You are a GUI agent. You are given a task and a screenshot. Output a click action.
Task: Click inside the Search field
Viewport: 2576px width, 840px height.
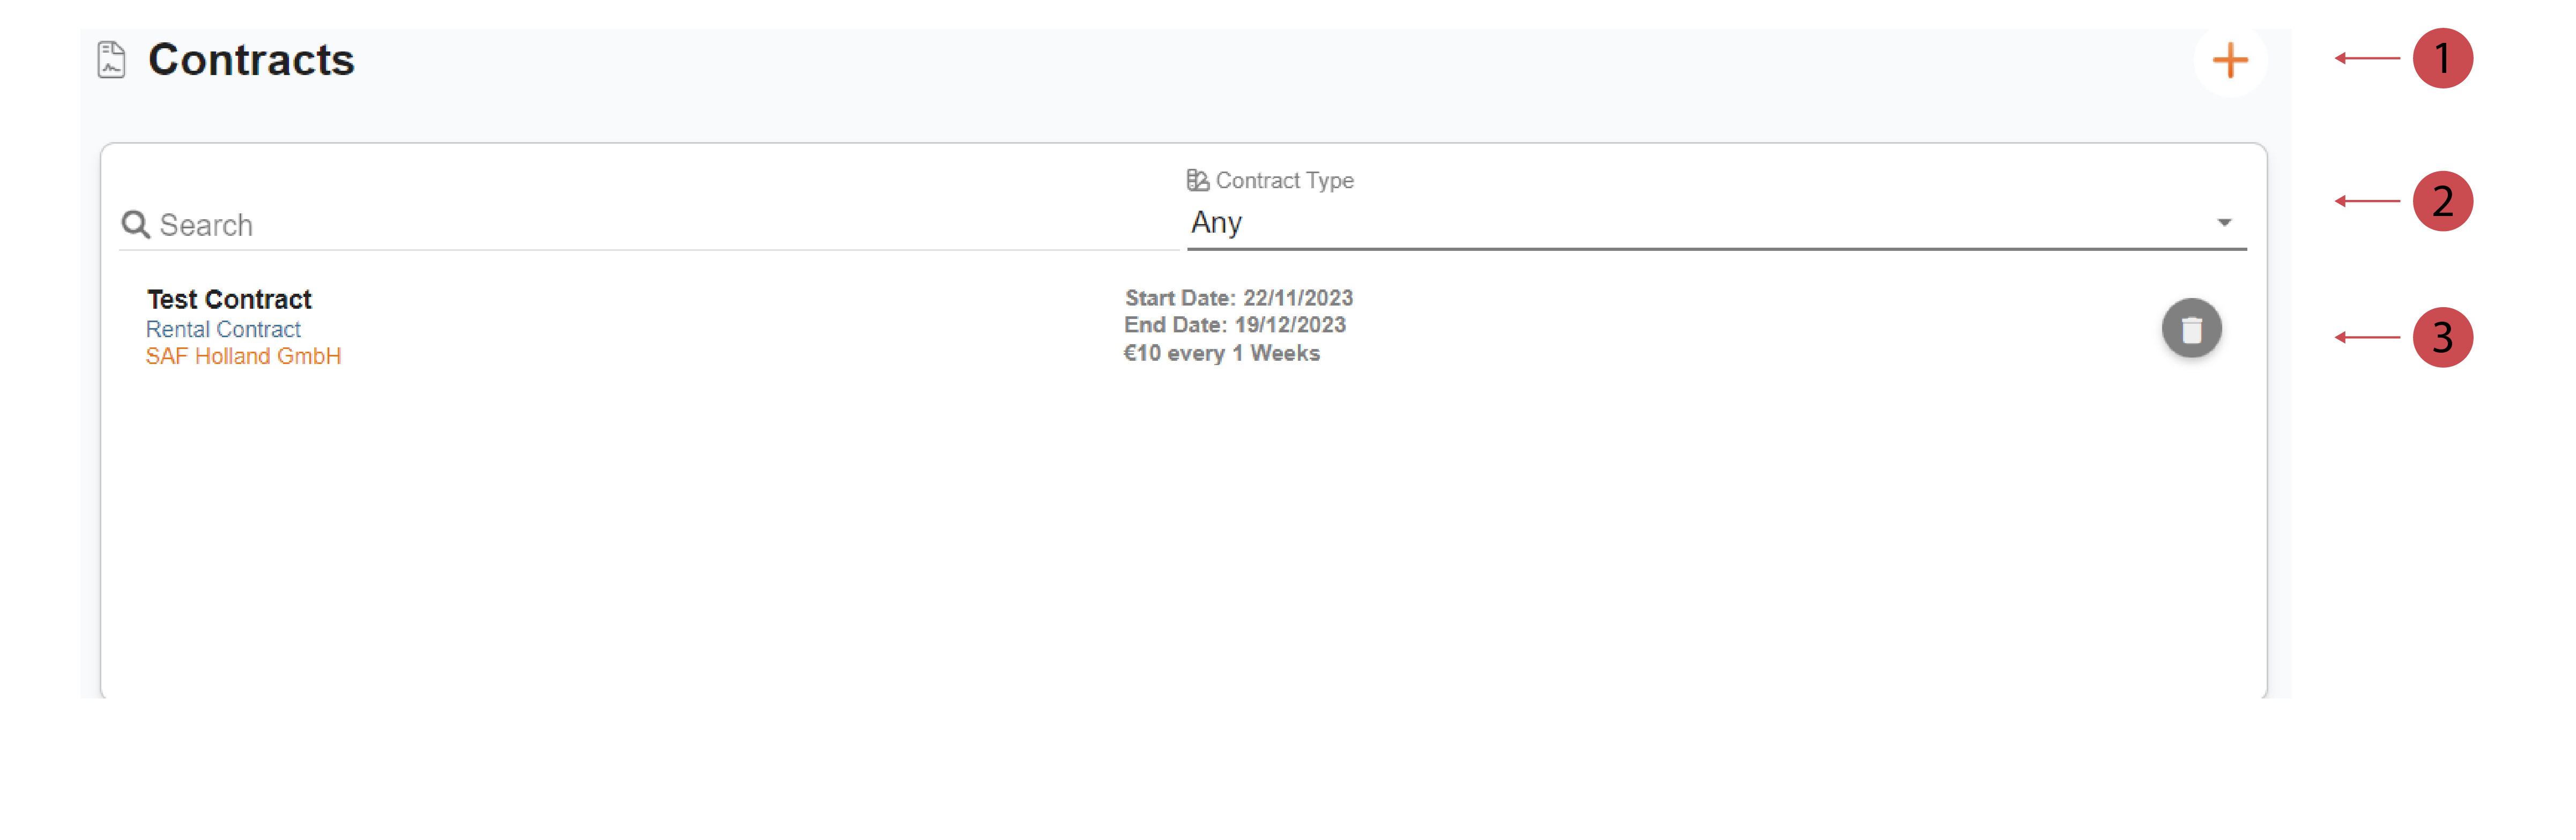point(400,224)
